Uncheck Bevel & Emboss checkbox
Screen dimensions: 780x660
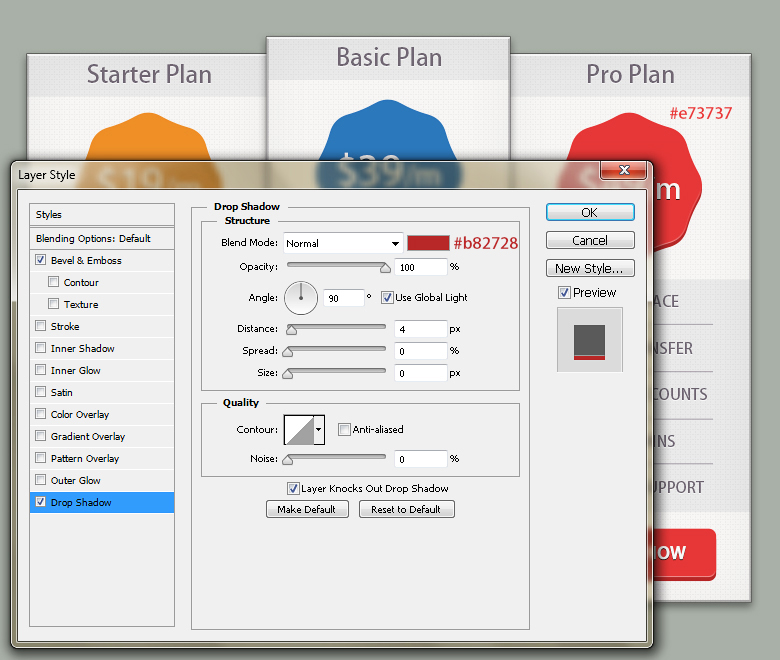tap(41, 260)
